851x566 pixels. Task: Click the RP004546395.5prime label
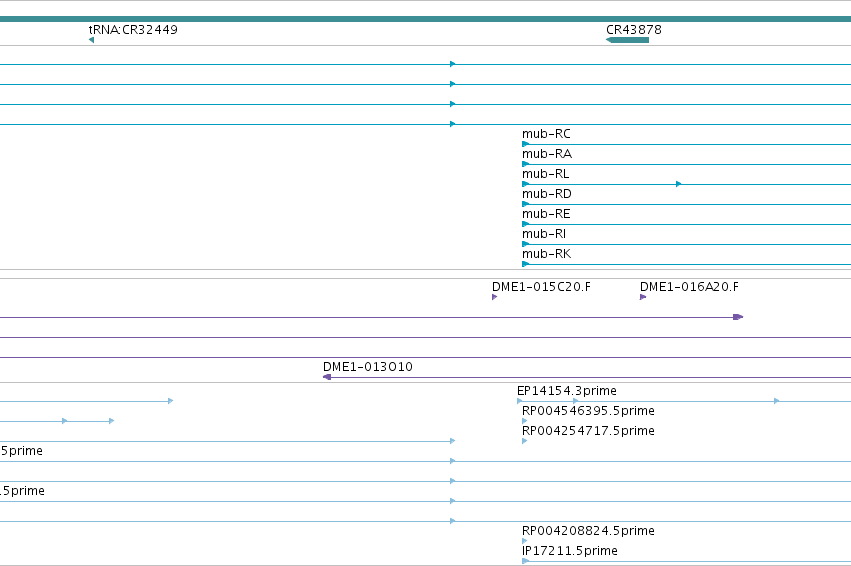588,411
